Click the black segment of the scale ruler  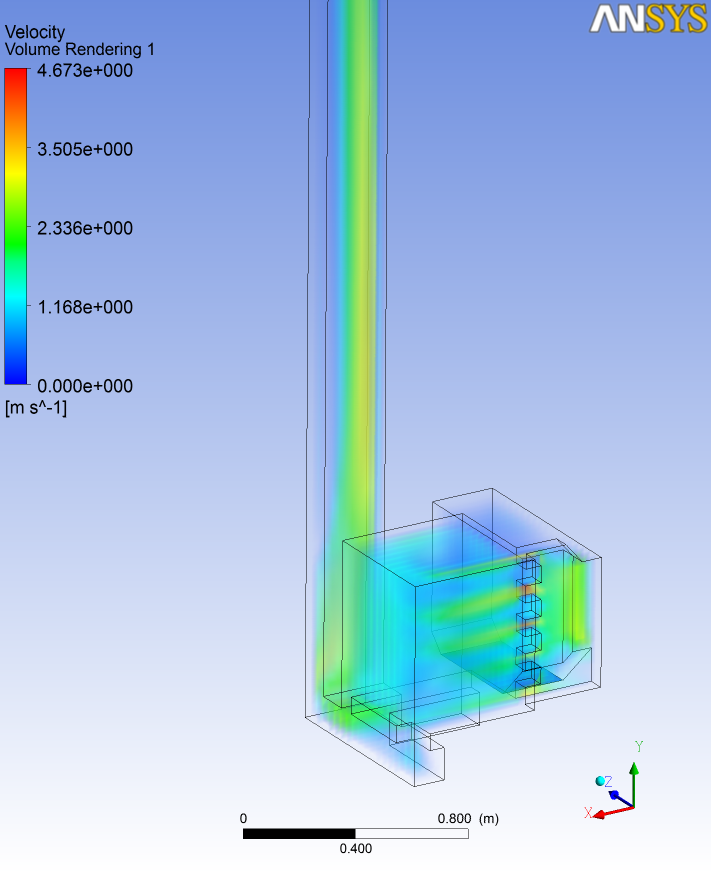[x=299, y=833]
